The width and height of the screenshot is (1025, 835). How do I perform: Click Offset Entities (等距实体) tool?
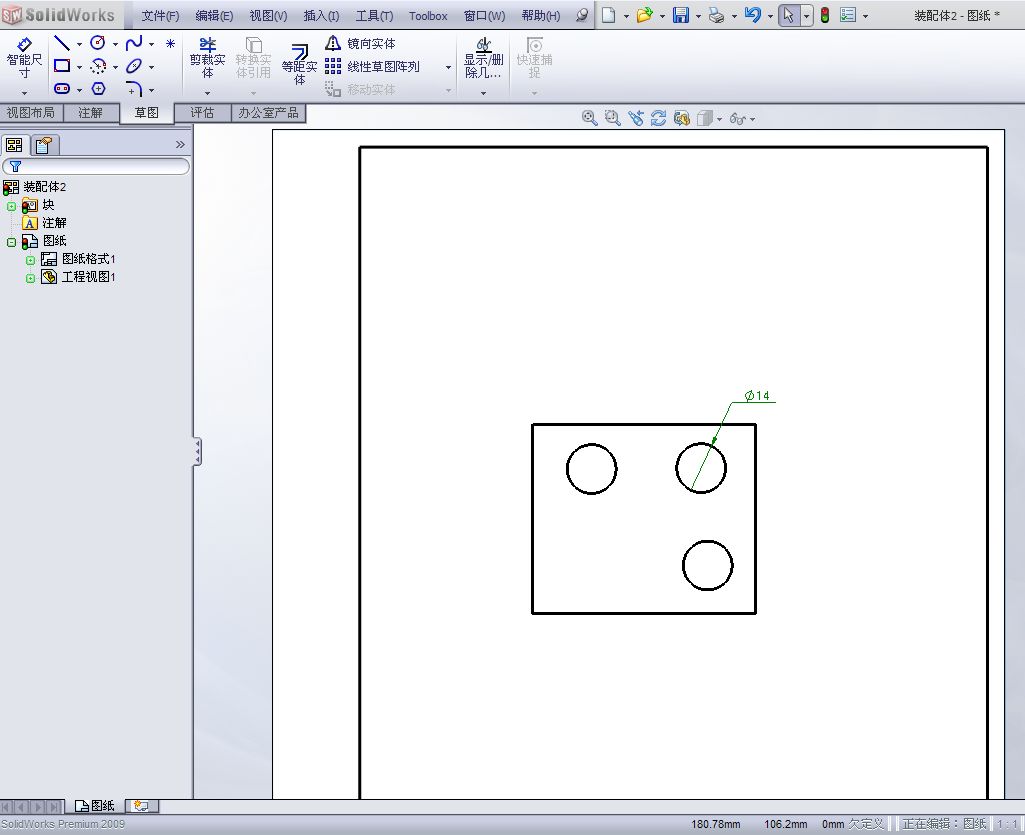pyautogui.click(x=299, y=64)
